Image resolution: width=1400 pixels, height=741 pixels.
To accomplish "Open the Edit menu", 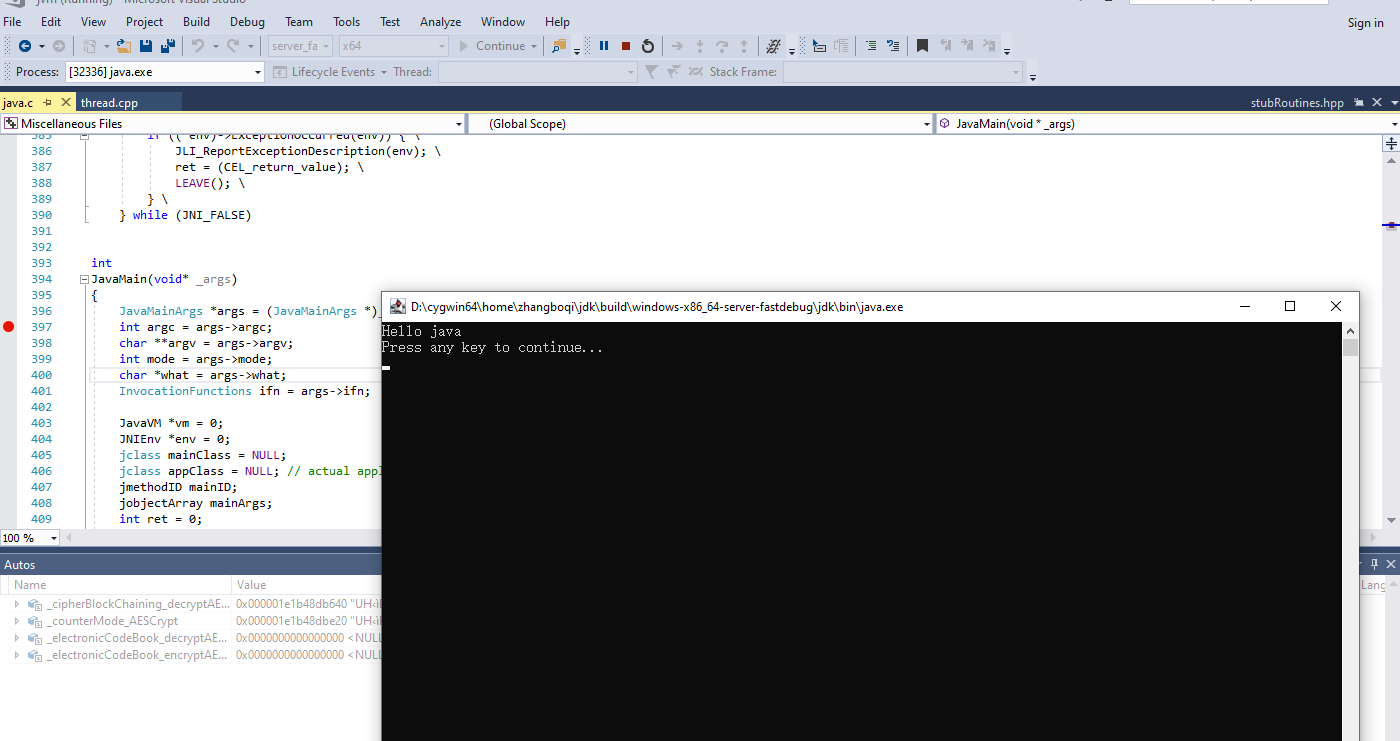I will (x=51, y=22).
